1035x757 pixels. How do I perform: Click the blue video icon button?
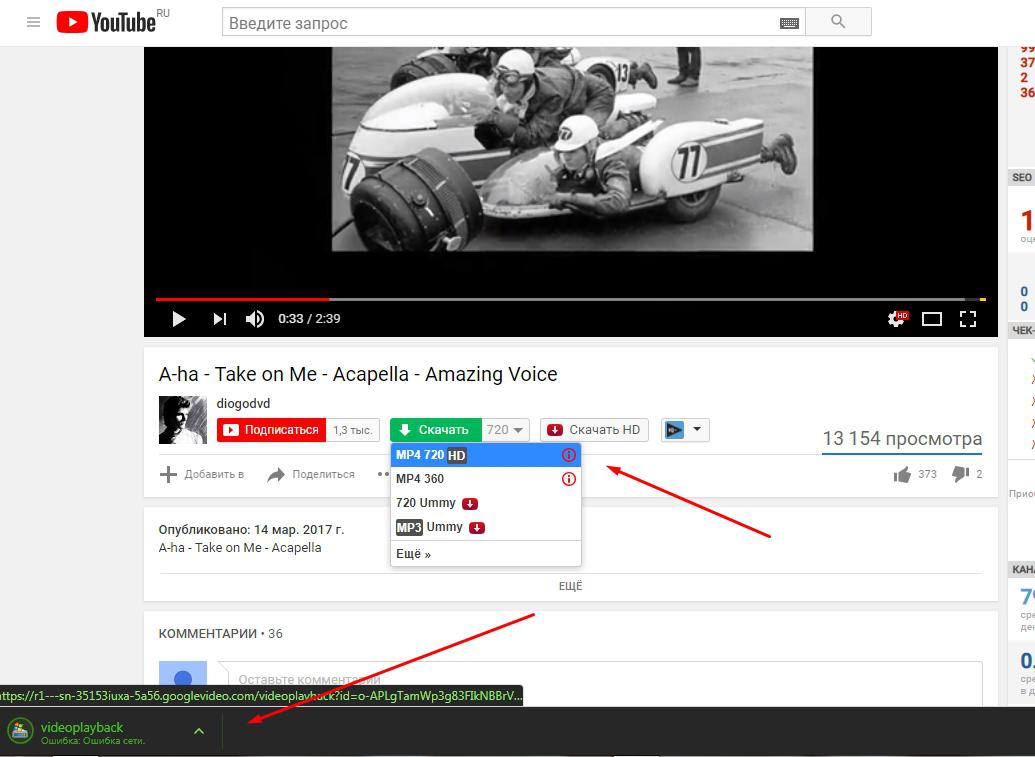pos(673,430)
